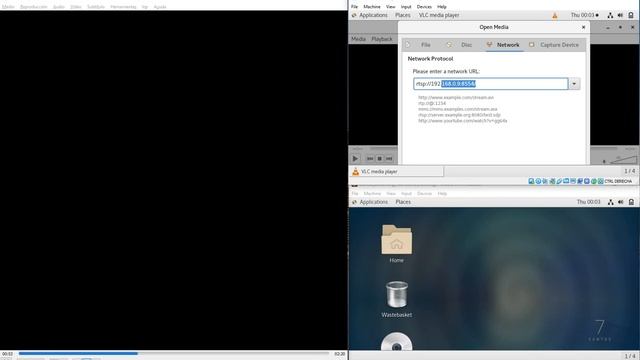The height and width of the screenshot is (360, 640).
Task: Expand the network URL history dropdown
Action: pyautogui.click(x=574, y=84)
